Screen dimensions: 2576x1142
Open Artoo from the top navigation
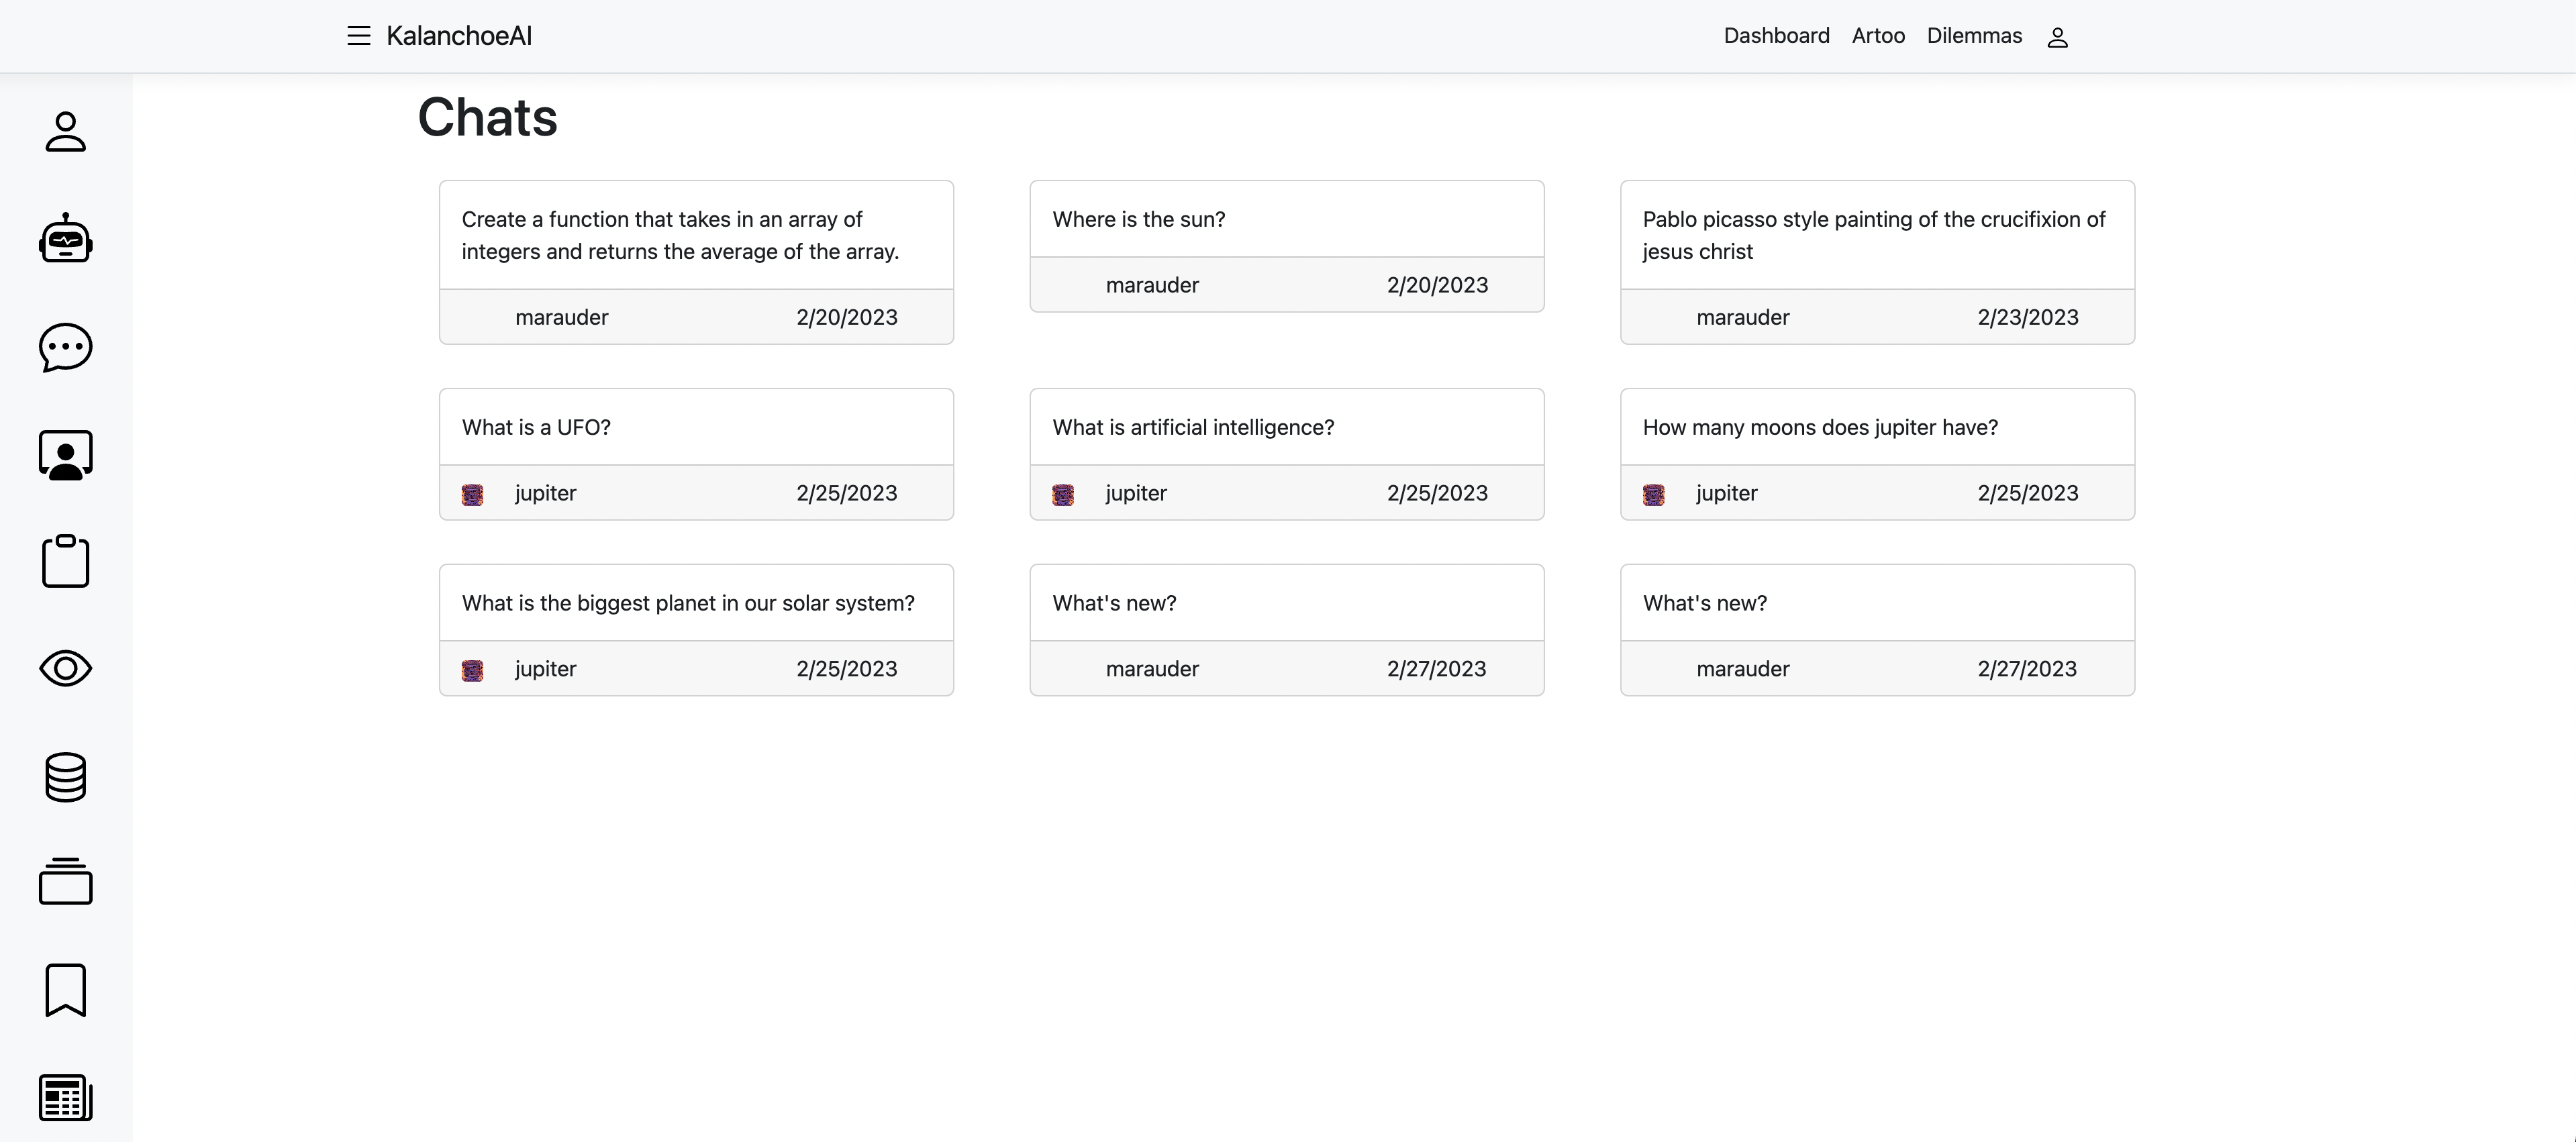(x=1878, y=36)
